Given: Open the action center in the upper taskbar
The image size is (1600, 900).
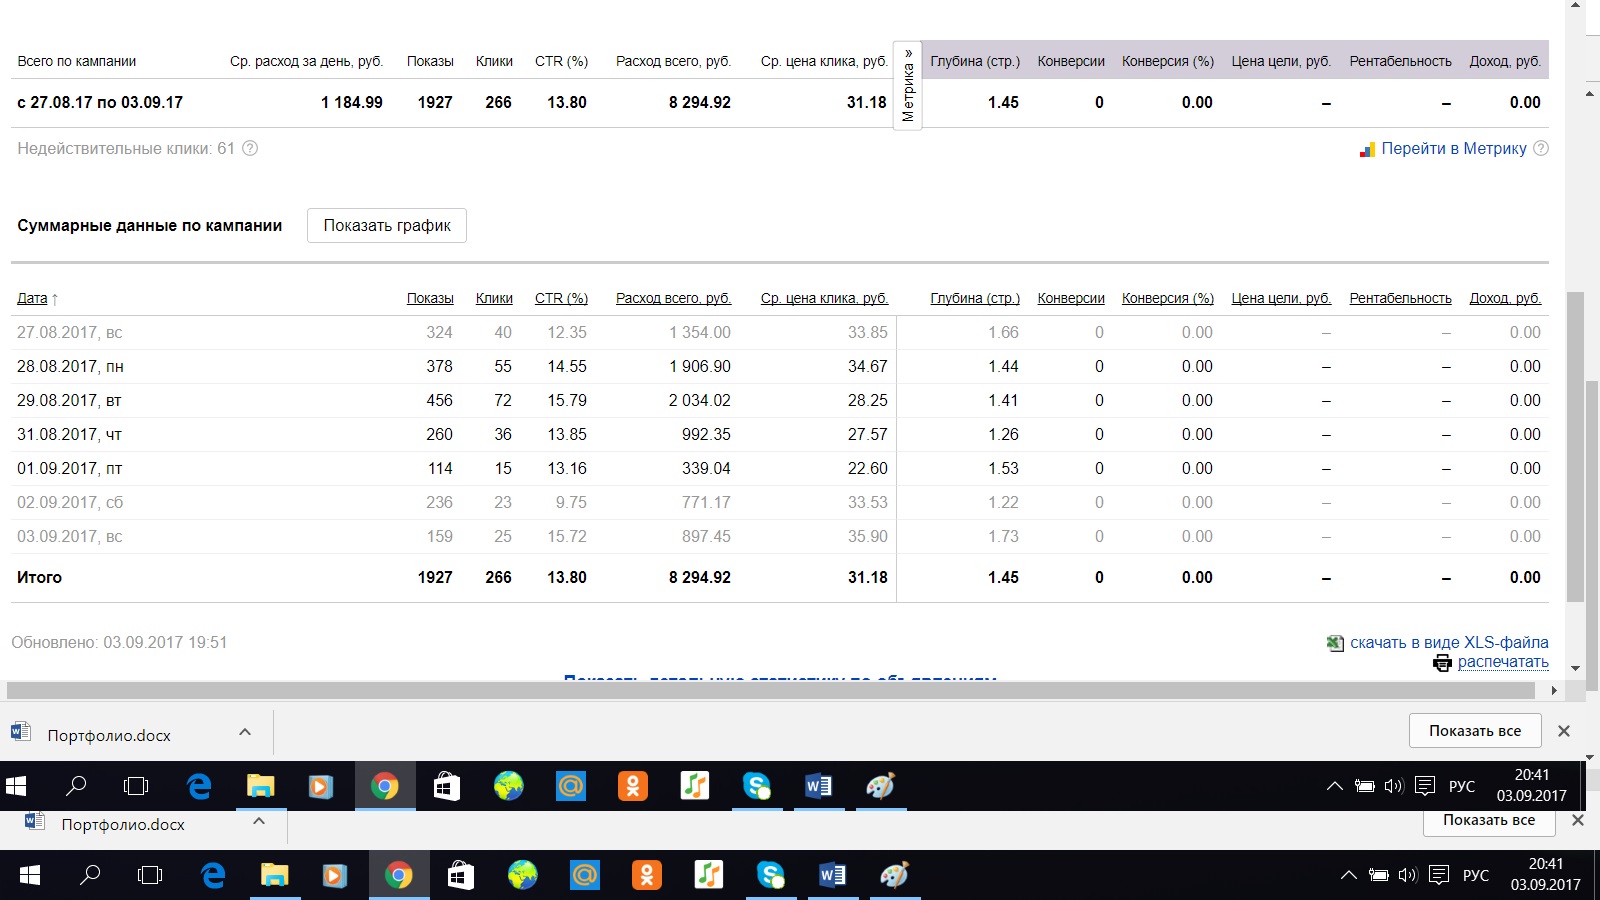Looking at the screenshot, I should 1425,786.
